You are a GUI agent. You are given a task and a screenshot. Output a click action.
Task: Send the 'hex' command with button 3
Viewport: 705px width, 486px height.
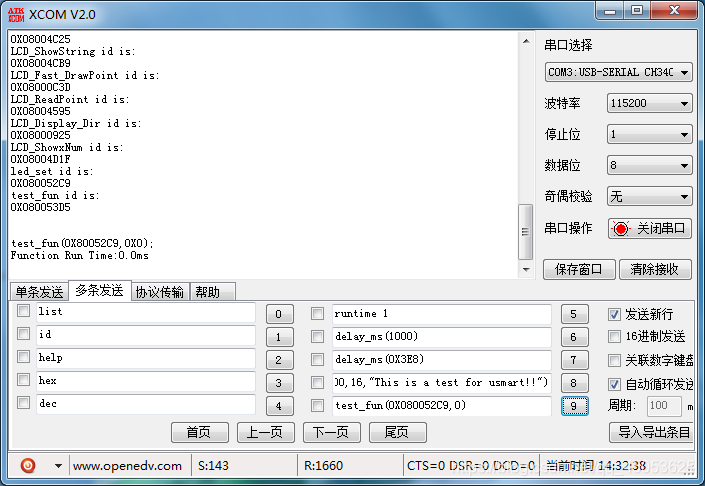(x=279, y=383)
